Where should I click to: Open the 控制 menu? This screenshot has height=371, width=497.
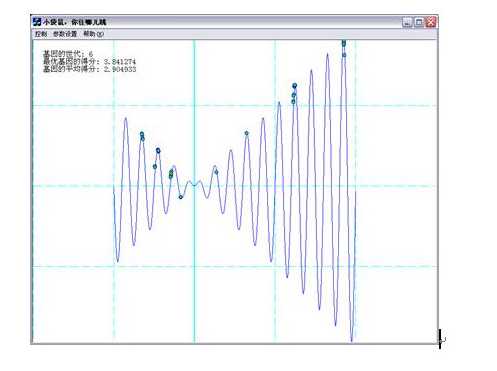tap(41, 34)
